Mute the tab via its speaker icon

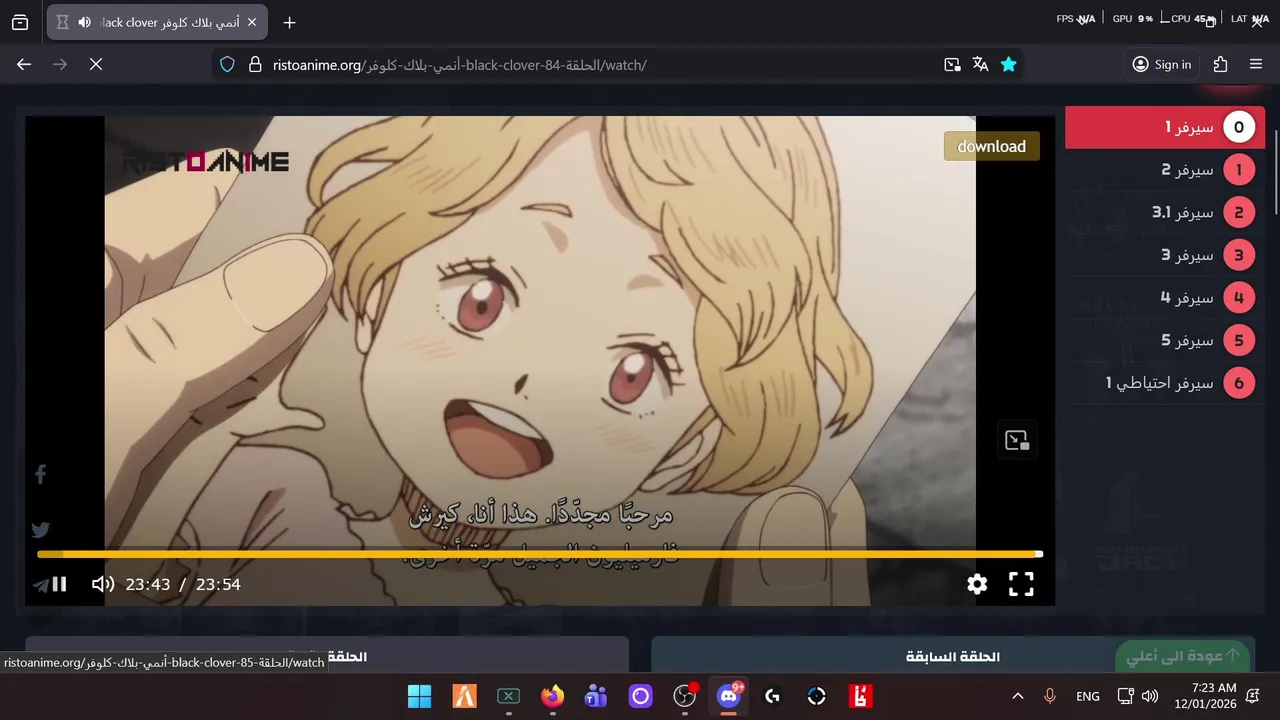tap(84, 22)
